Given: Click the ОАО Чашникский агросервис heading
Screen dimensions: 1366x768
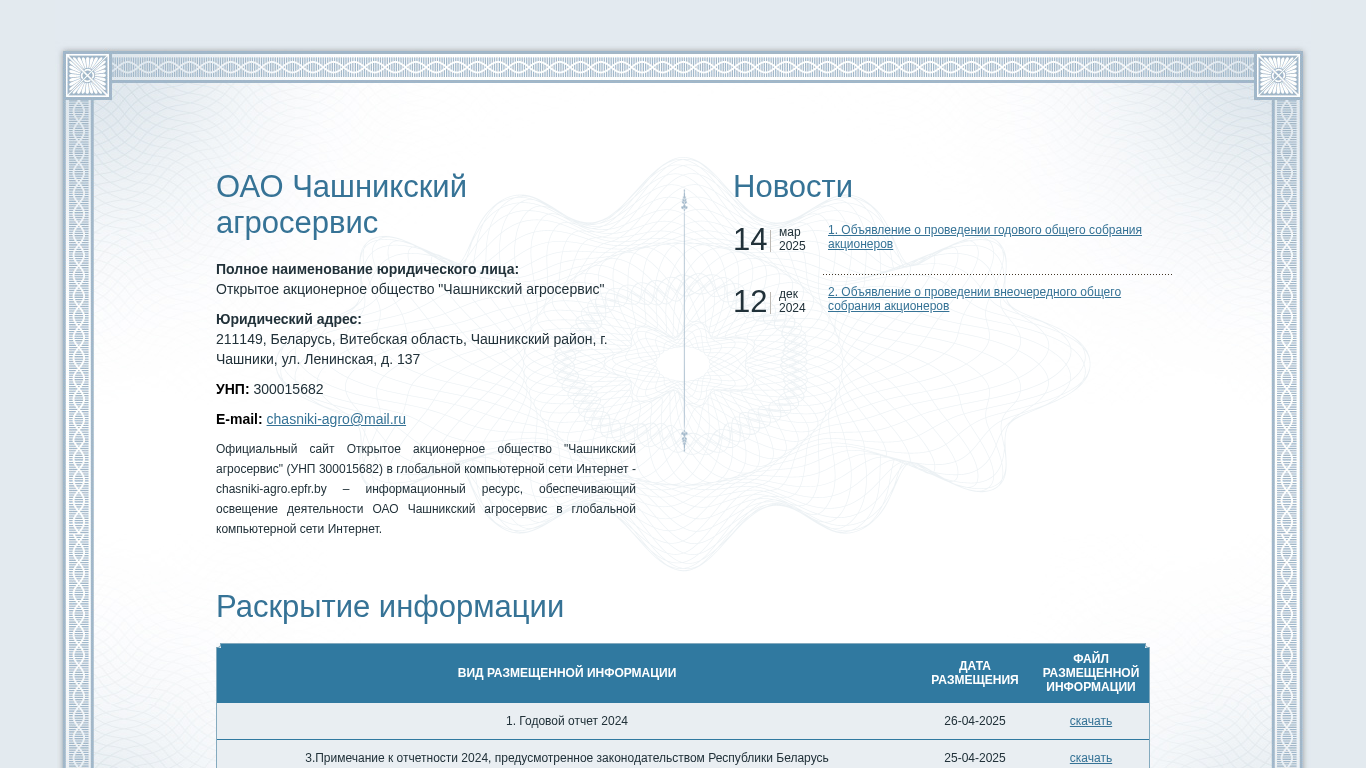Looking at the screenshot, I should pos(341,204).
